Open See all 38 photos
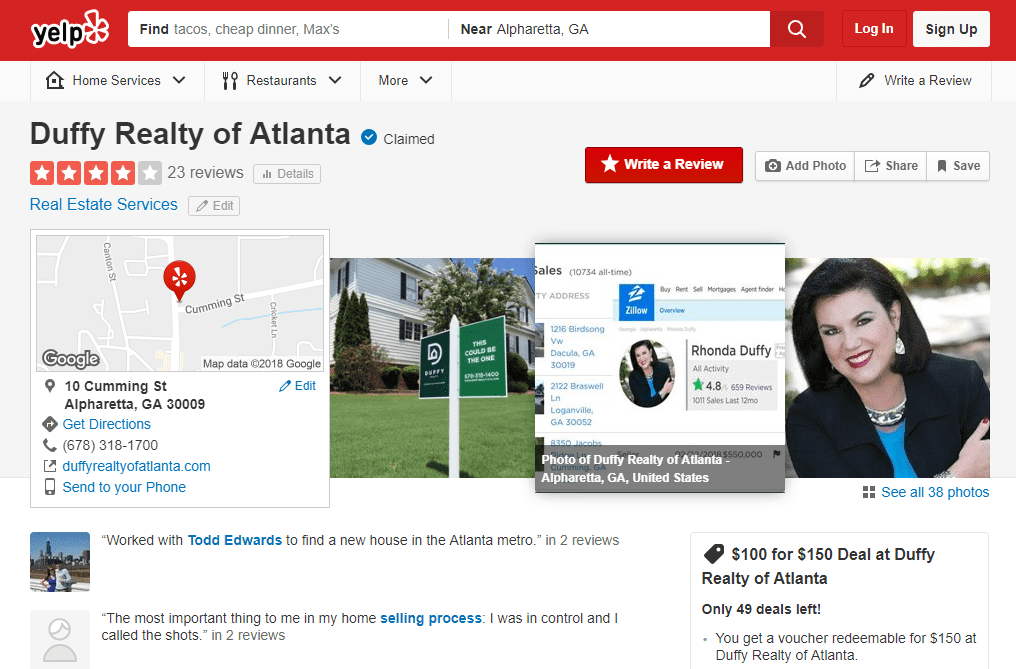This screenshot has height=669, width=1016. [x=925, y=492]
